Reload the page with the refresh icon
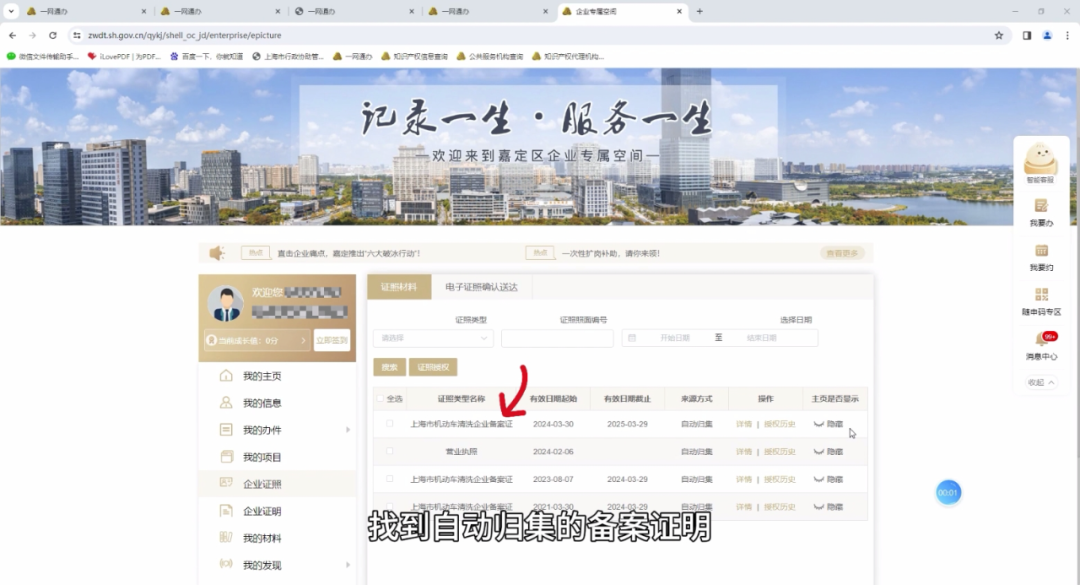 (x=53, y=35)
